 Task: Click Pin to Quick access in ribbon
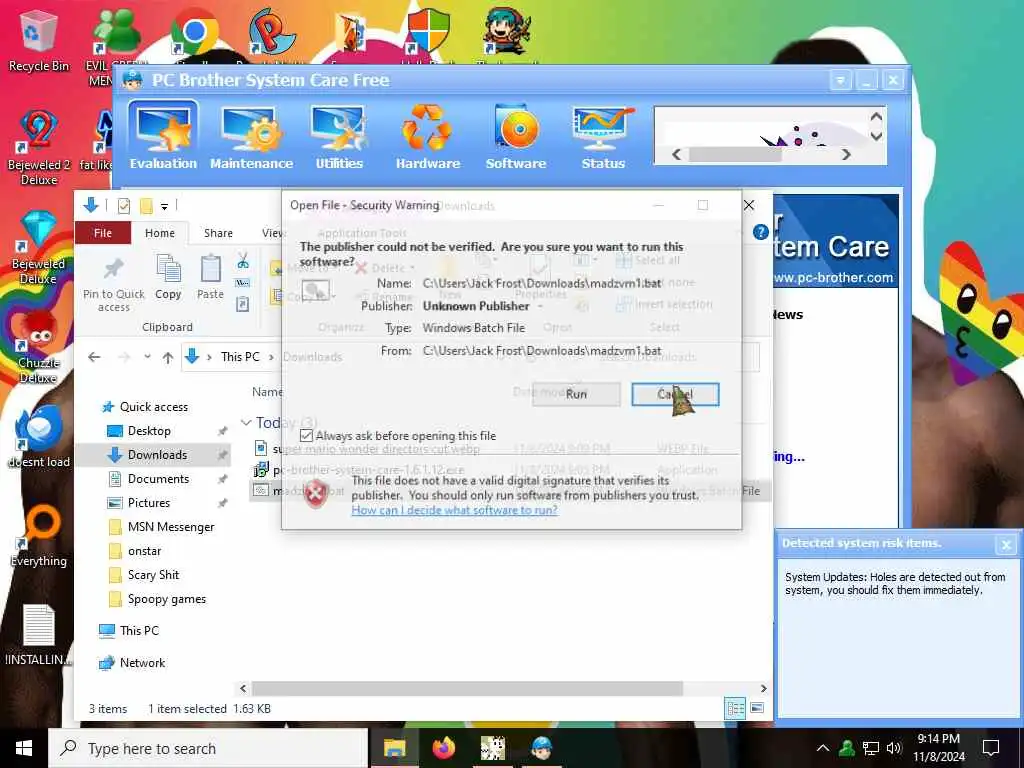point(114,285)
